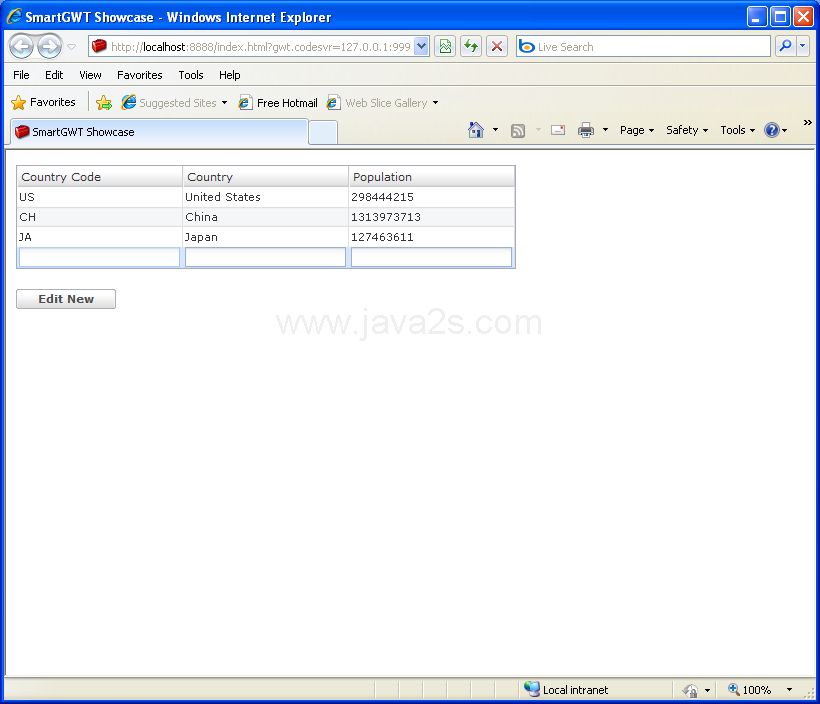
Task: Click the new row Country input
Action: [266, 257]
